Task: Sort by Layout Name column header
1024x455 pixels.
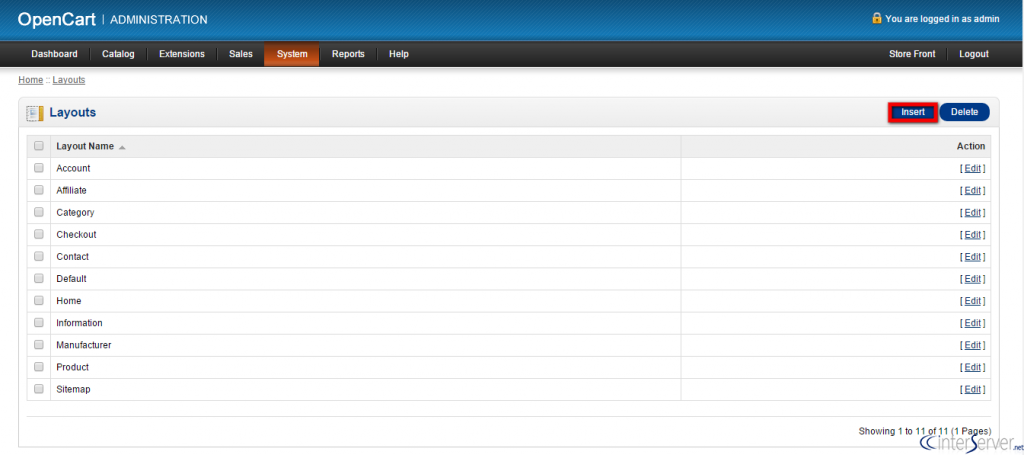Action: click(x=85, y=146)
